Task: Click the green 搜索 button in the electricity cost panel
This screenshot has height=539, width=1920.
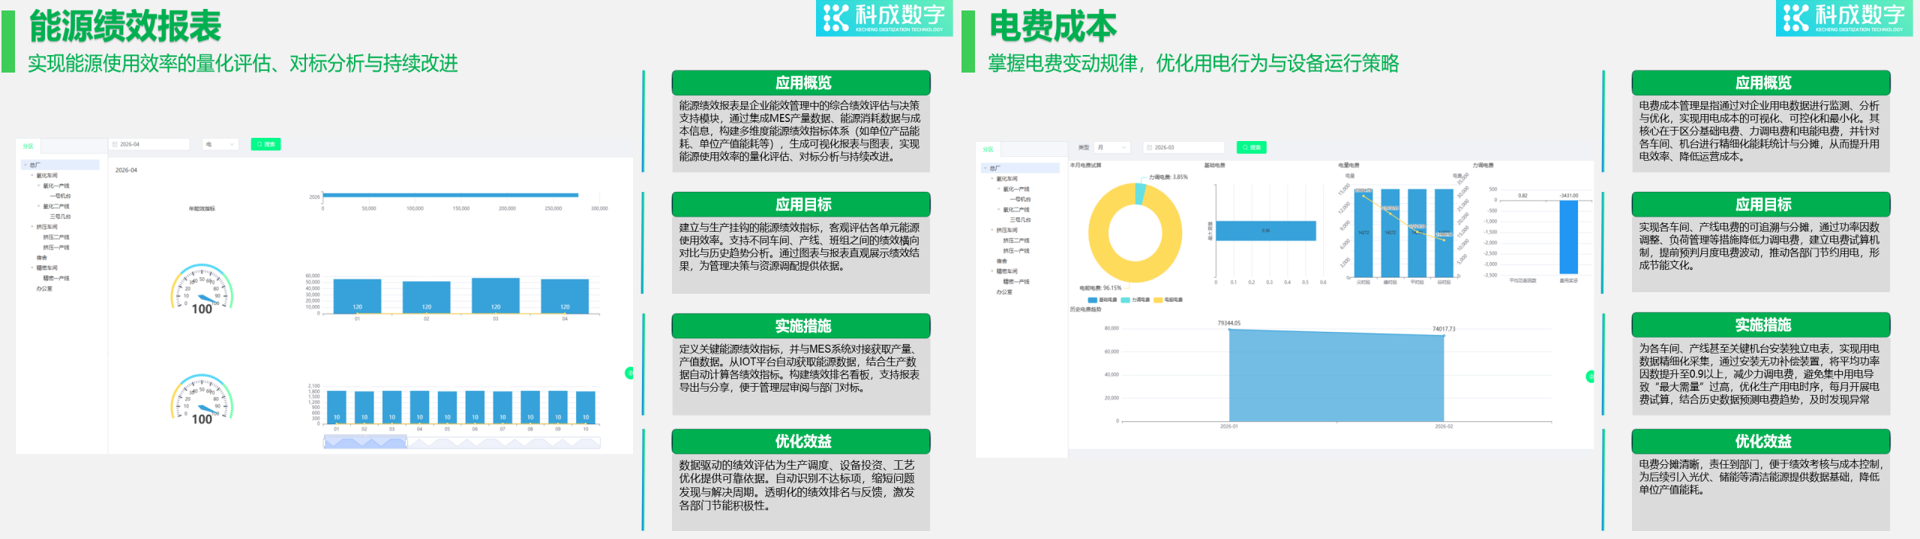Action: click(x=1251, y=147)
